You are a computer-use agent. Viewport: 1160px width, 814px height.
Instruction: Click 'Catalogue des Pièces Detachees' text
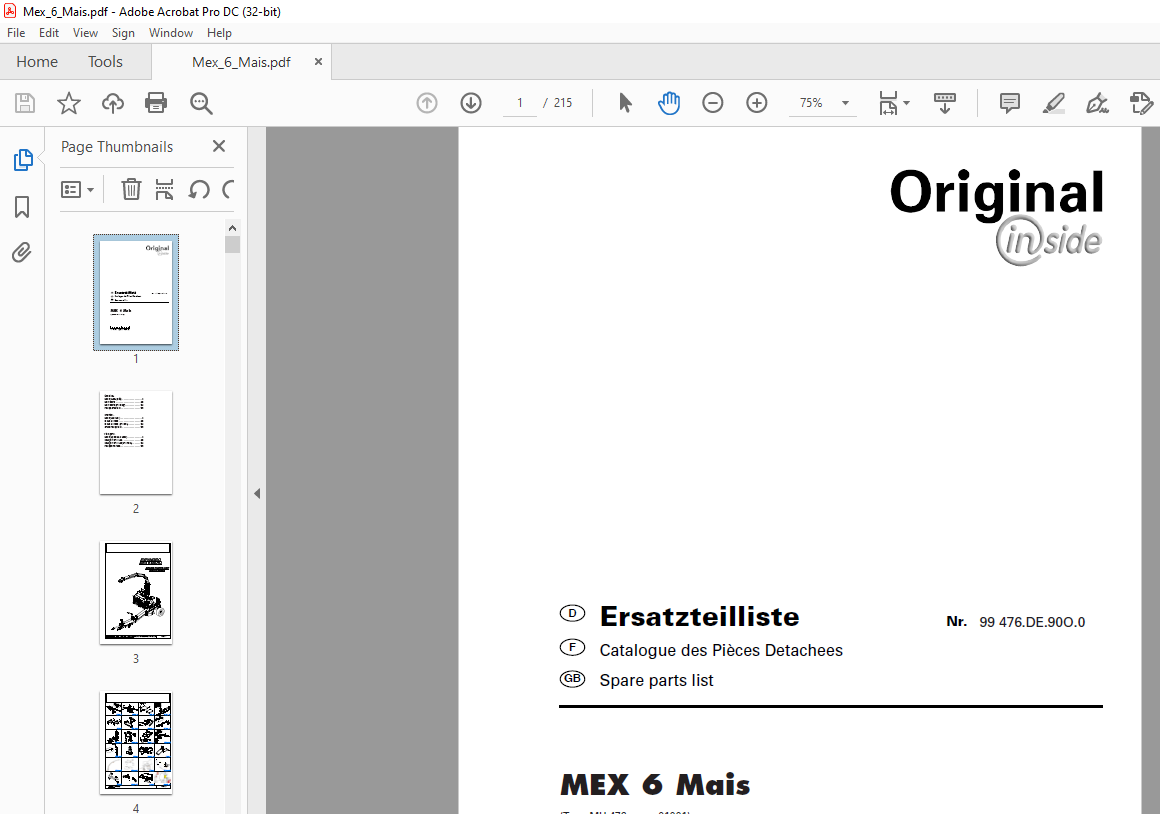coord(721,650)
